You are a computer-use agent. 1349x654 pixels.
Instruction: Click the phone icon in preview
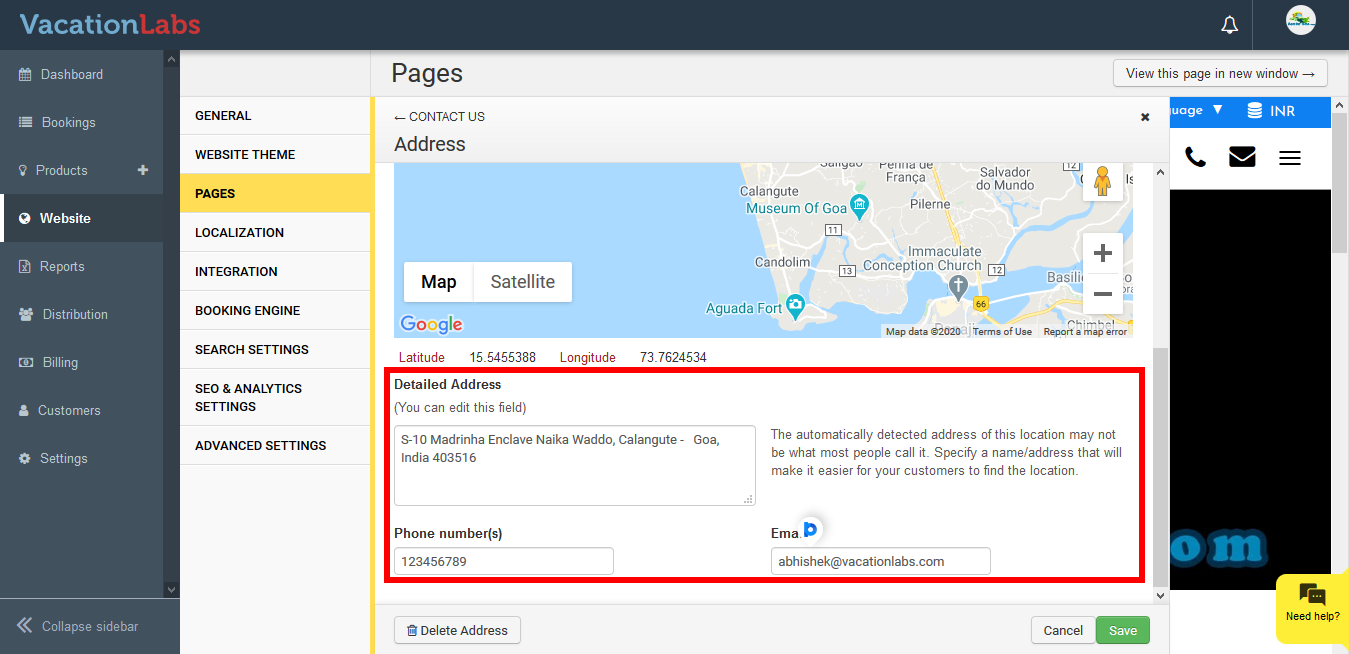pos(1195,157)
